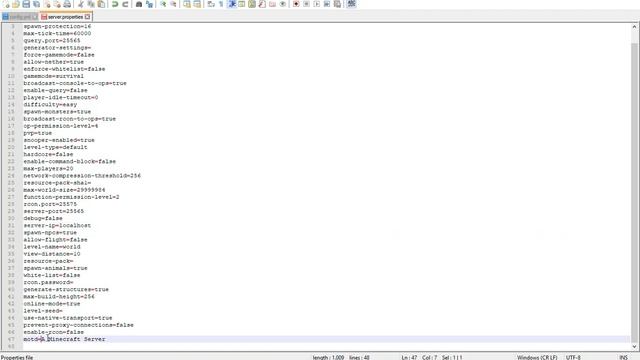
Task: Click the last icon on the toolbar
Action: pos(351,4)
